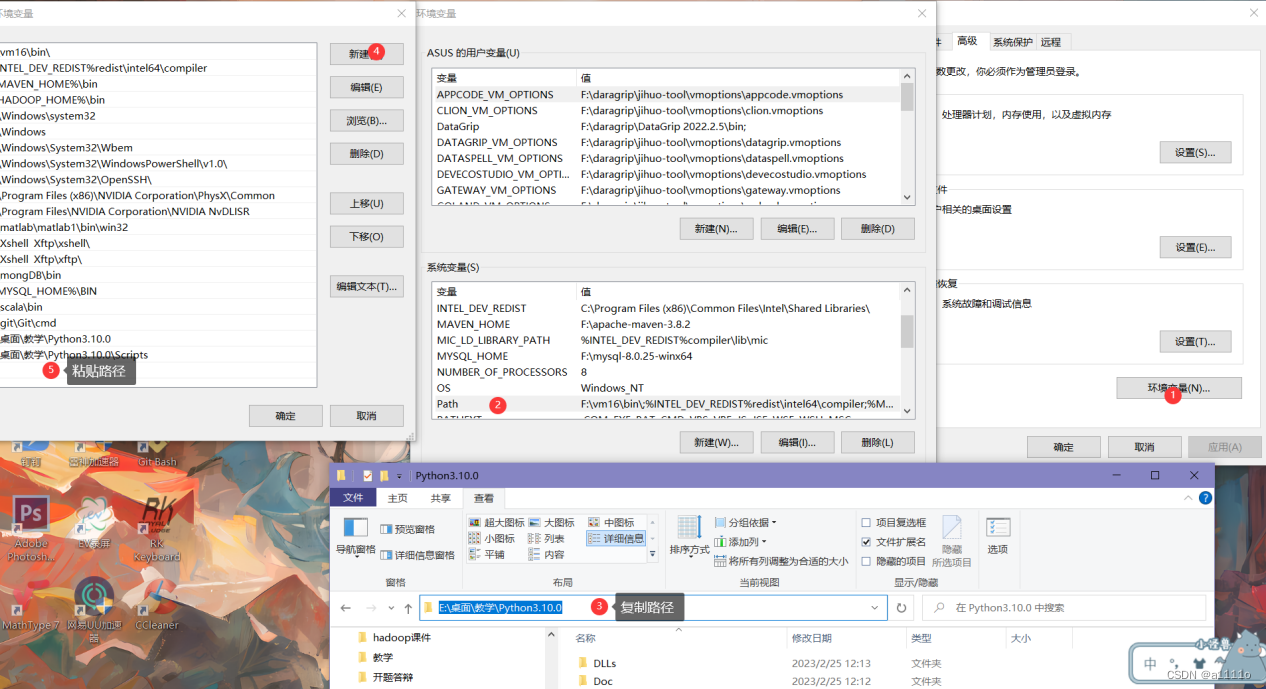Click 删除(D) under user variables
1266x689 pixels.
(x=877, y=228)
